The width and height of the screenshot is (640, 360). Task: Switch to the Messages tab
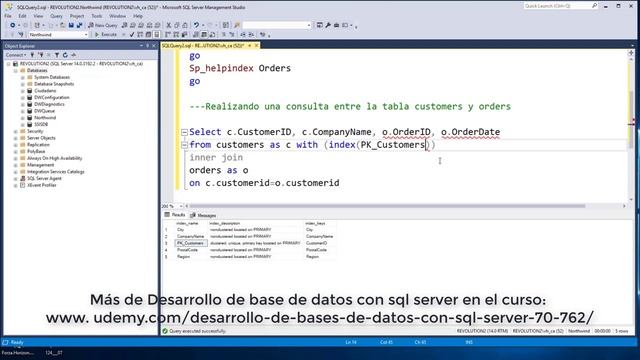pyautogui.click(x=203, y=215)
